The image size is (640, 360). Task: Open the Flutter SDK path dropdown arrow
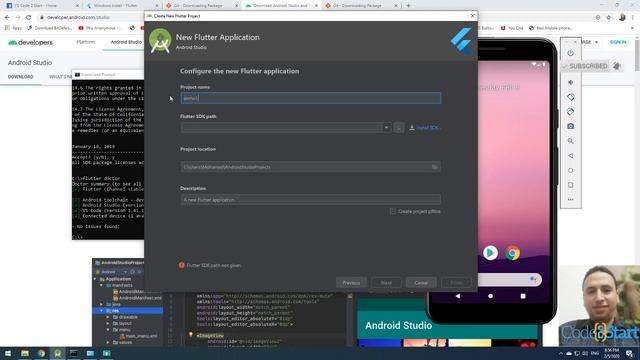386,127
